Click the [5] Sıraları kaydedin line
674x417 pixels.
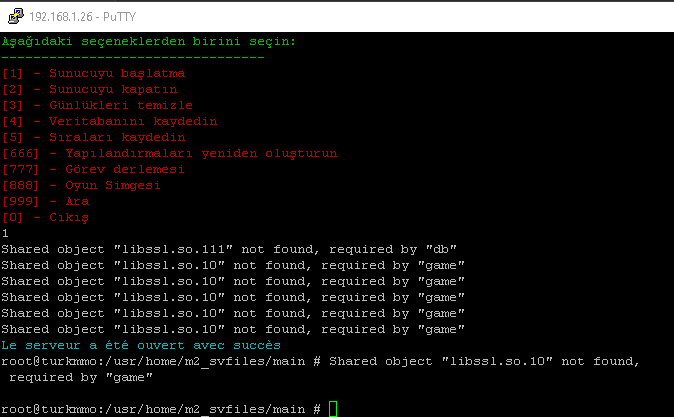point(94,138)
